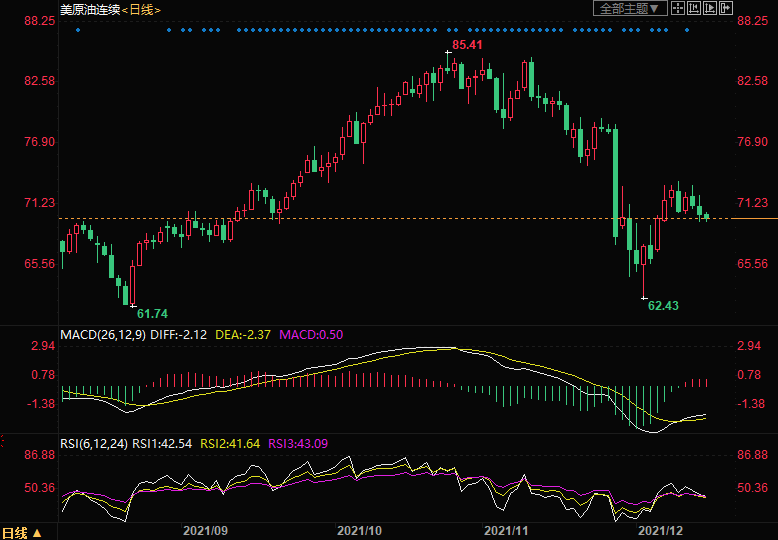Click the 2021/12 date on time axis
This screenshot has height=540, width=778.
(661, 531)
